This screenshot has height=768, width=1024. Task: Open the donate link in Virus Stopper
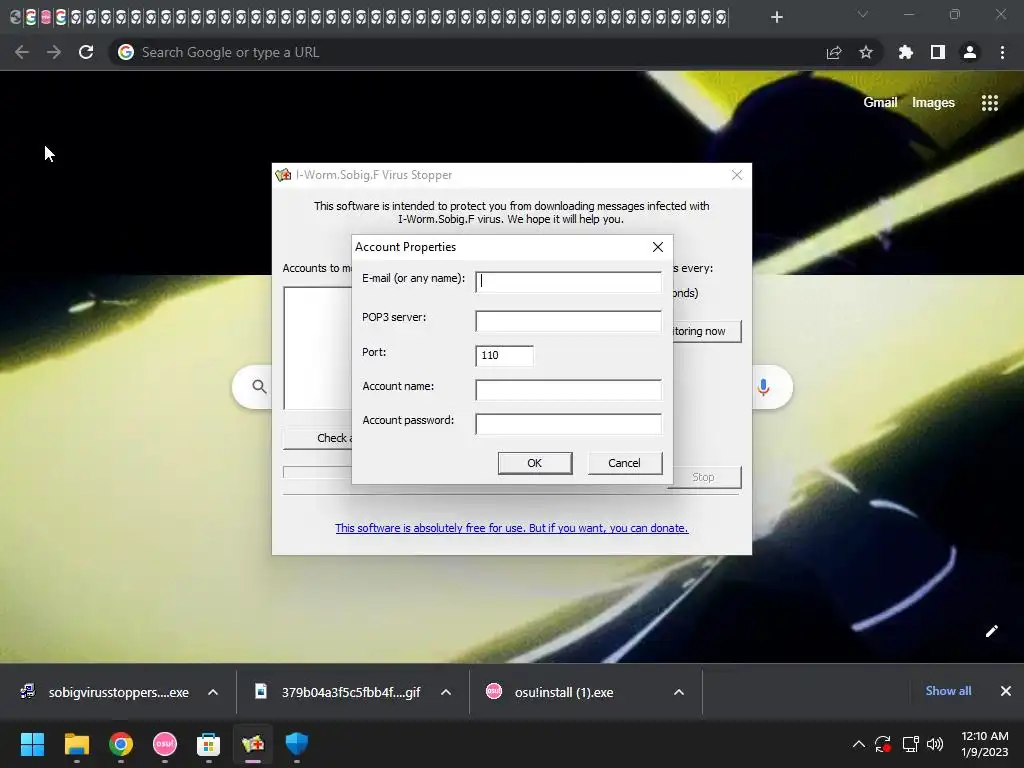tap(511, 528)
